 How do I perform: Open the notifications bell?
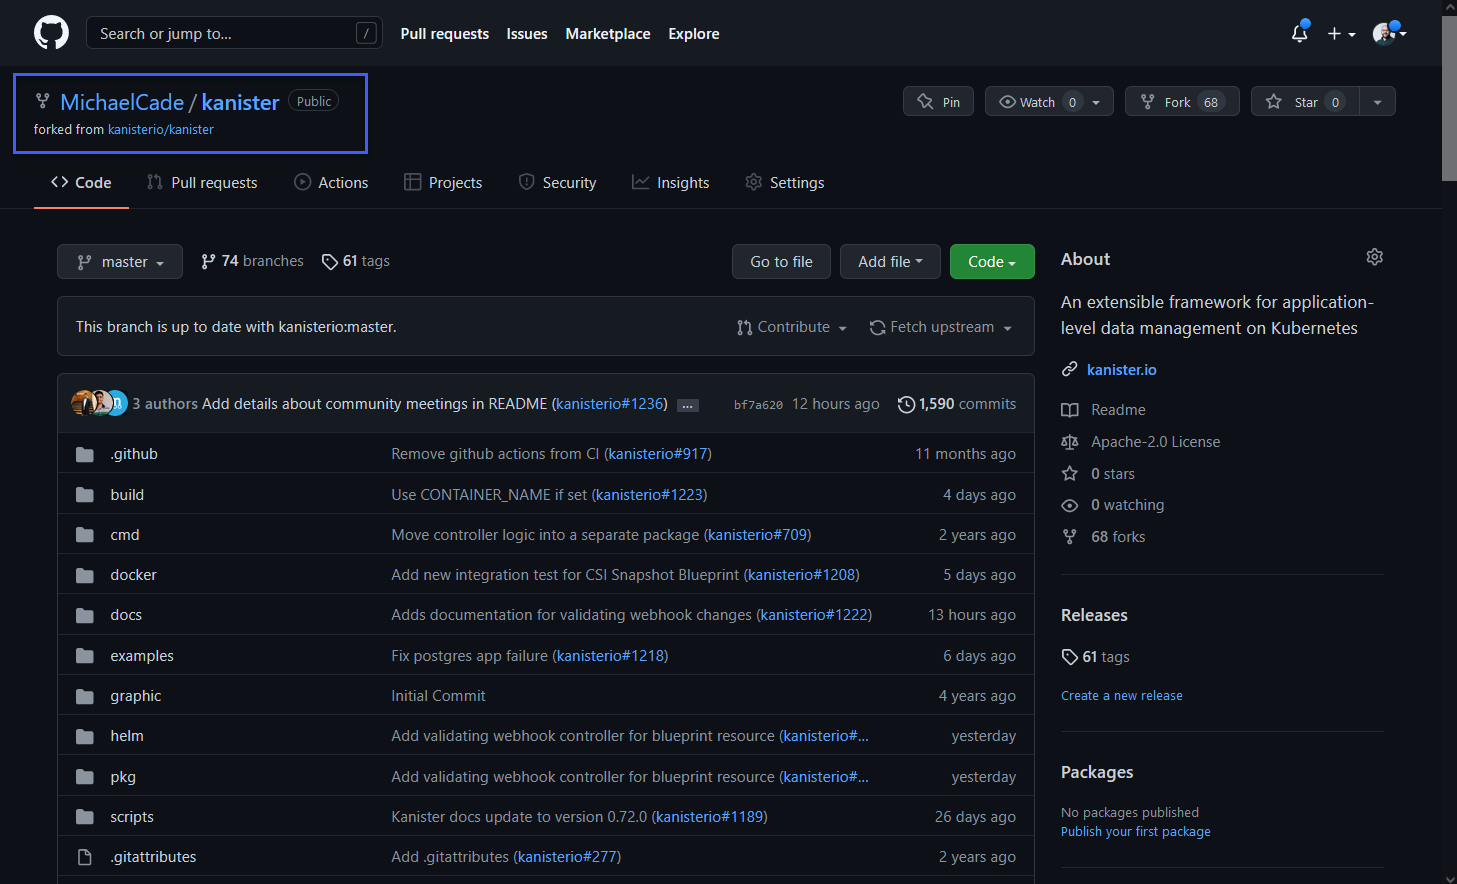click(x=1299, y=33)
